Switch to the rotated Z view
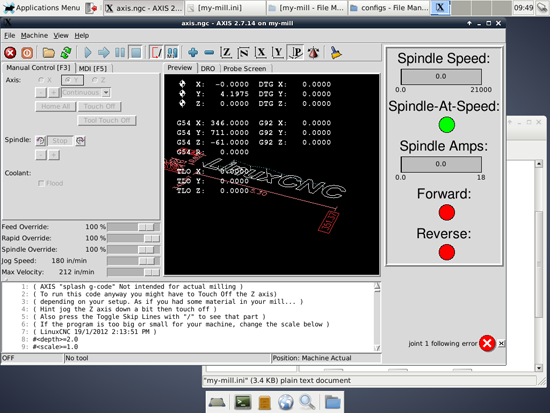This screenshot has width=550, height=413. (244, 53)
